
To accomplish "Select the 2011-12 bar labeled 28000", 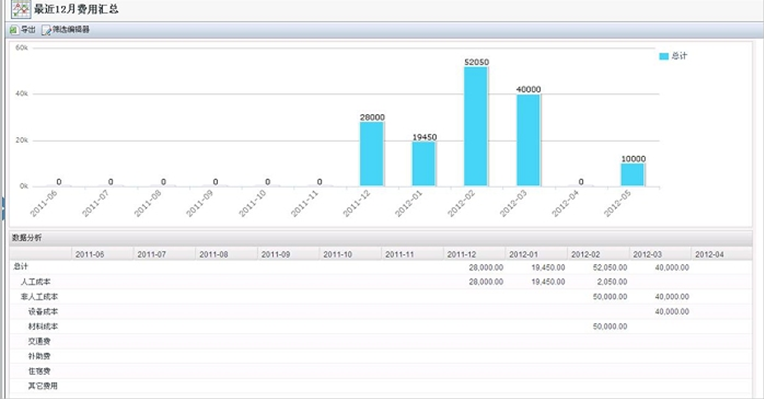I will tap(372, 154).
